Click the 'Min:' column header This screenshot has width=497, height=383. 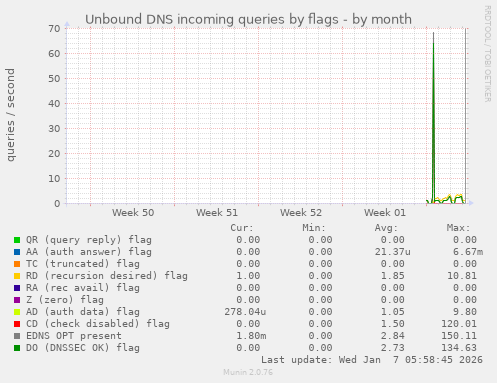point(314,228)
